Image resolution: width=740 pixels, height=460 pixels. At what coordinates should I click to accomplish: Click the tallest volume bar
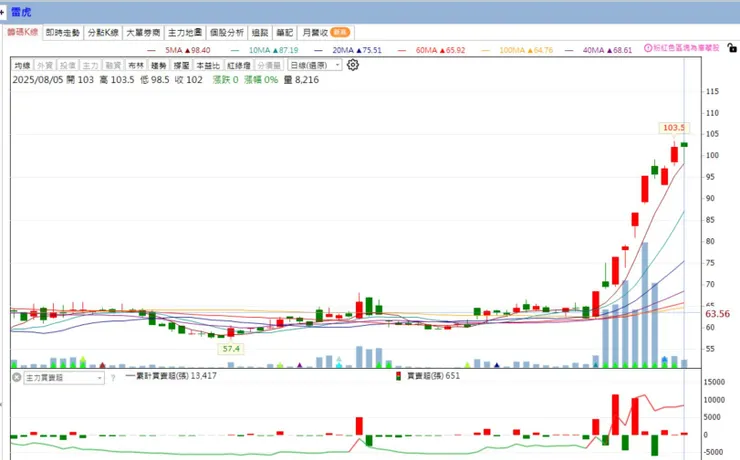pyautogui.click(x=645, y=305)
